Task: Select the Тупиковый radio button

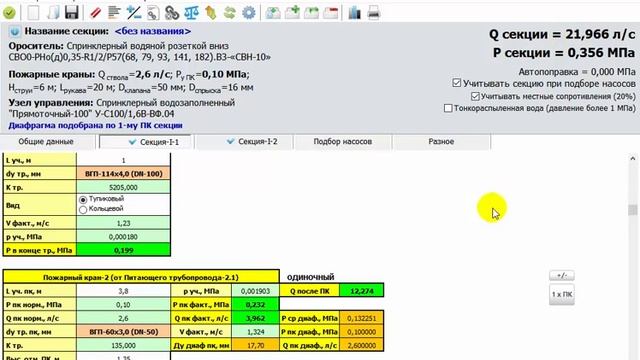Action: coord(83,200)
